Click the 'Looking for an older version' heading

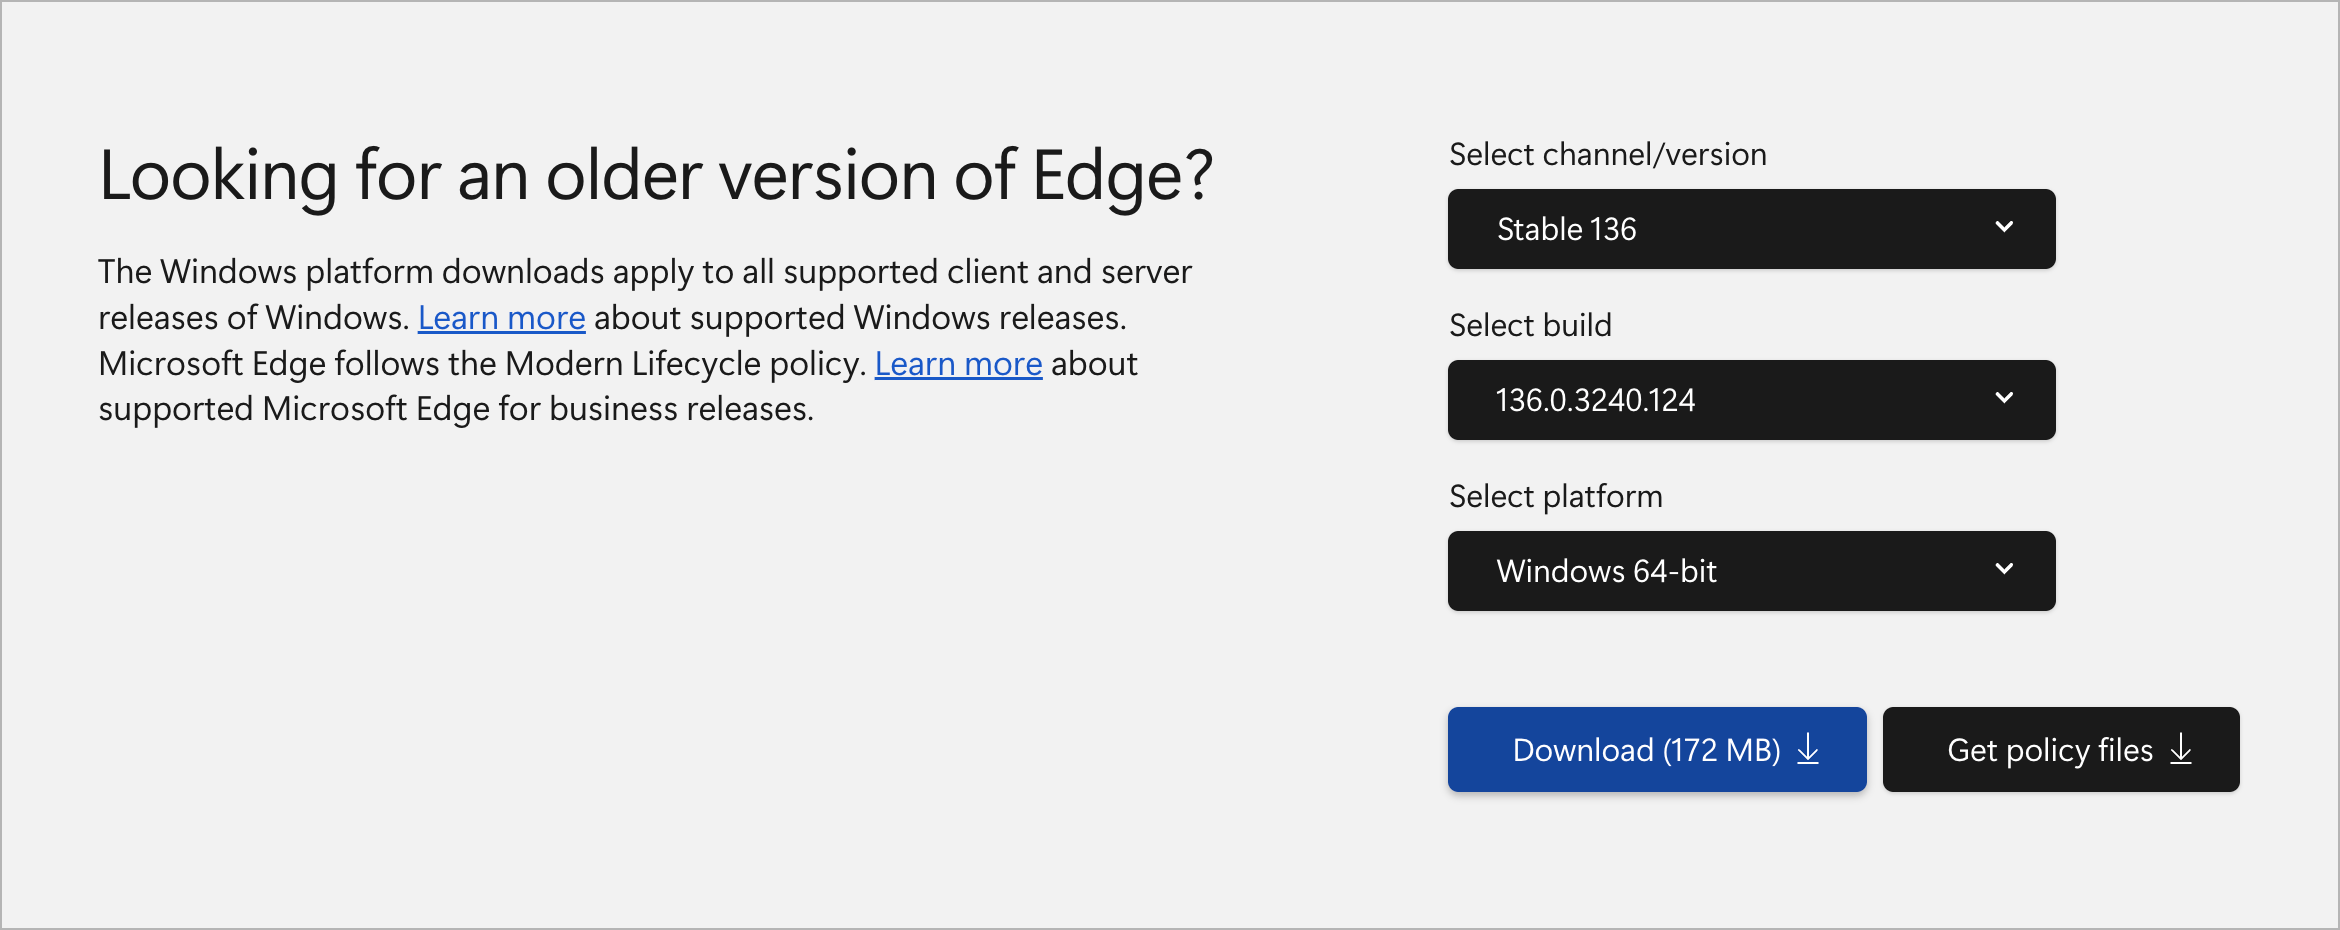(655, 176)
